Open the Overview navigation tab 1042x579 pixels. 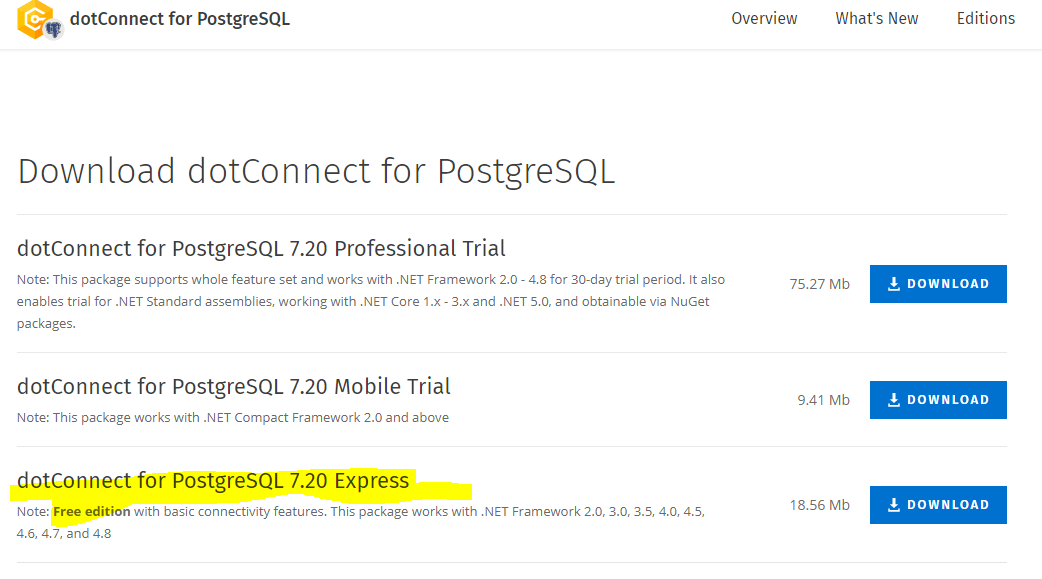click(764, 19)
